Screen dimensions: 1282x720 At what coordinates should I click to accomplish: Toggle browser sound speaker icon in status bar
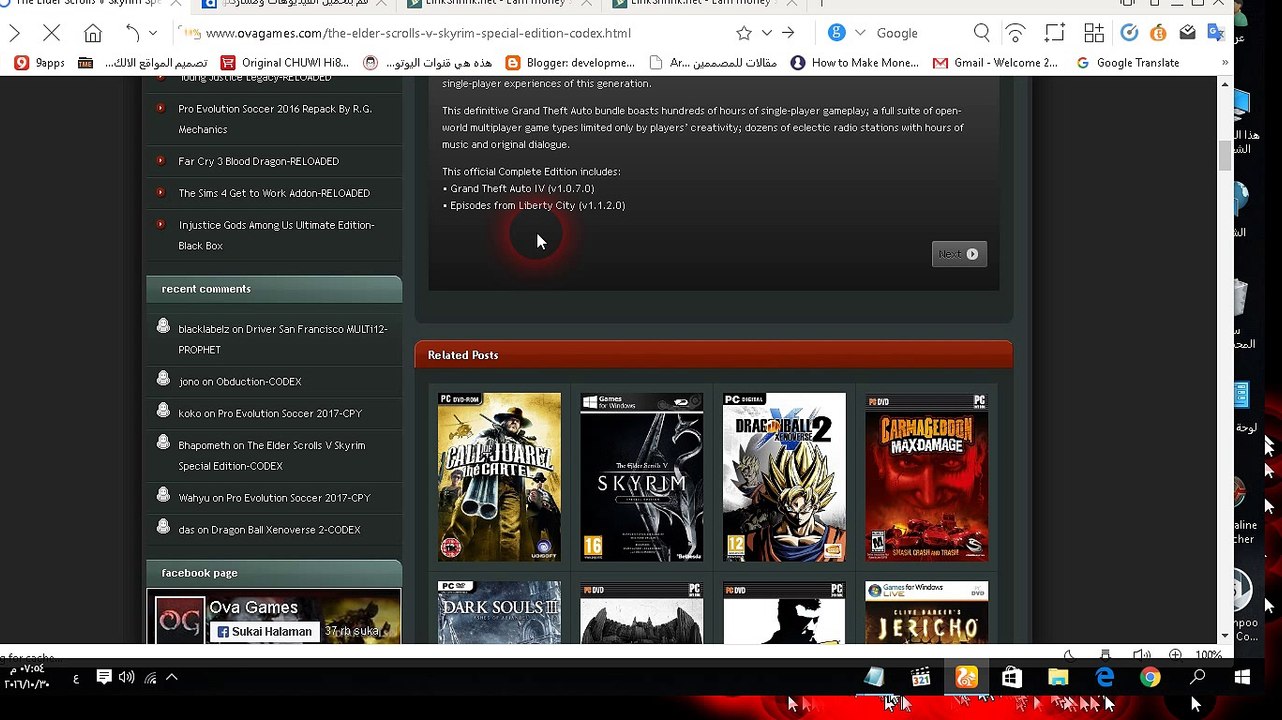pyautogui.click(x=1140, y=655)
